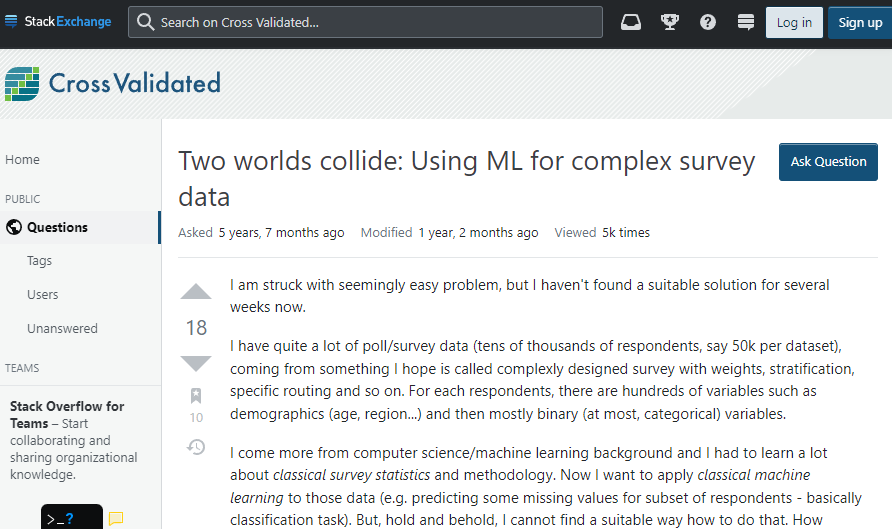The width and height of the screenshot is (892, 529).
Task: Open the question title link
Action: point(466,179)
